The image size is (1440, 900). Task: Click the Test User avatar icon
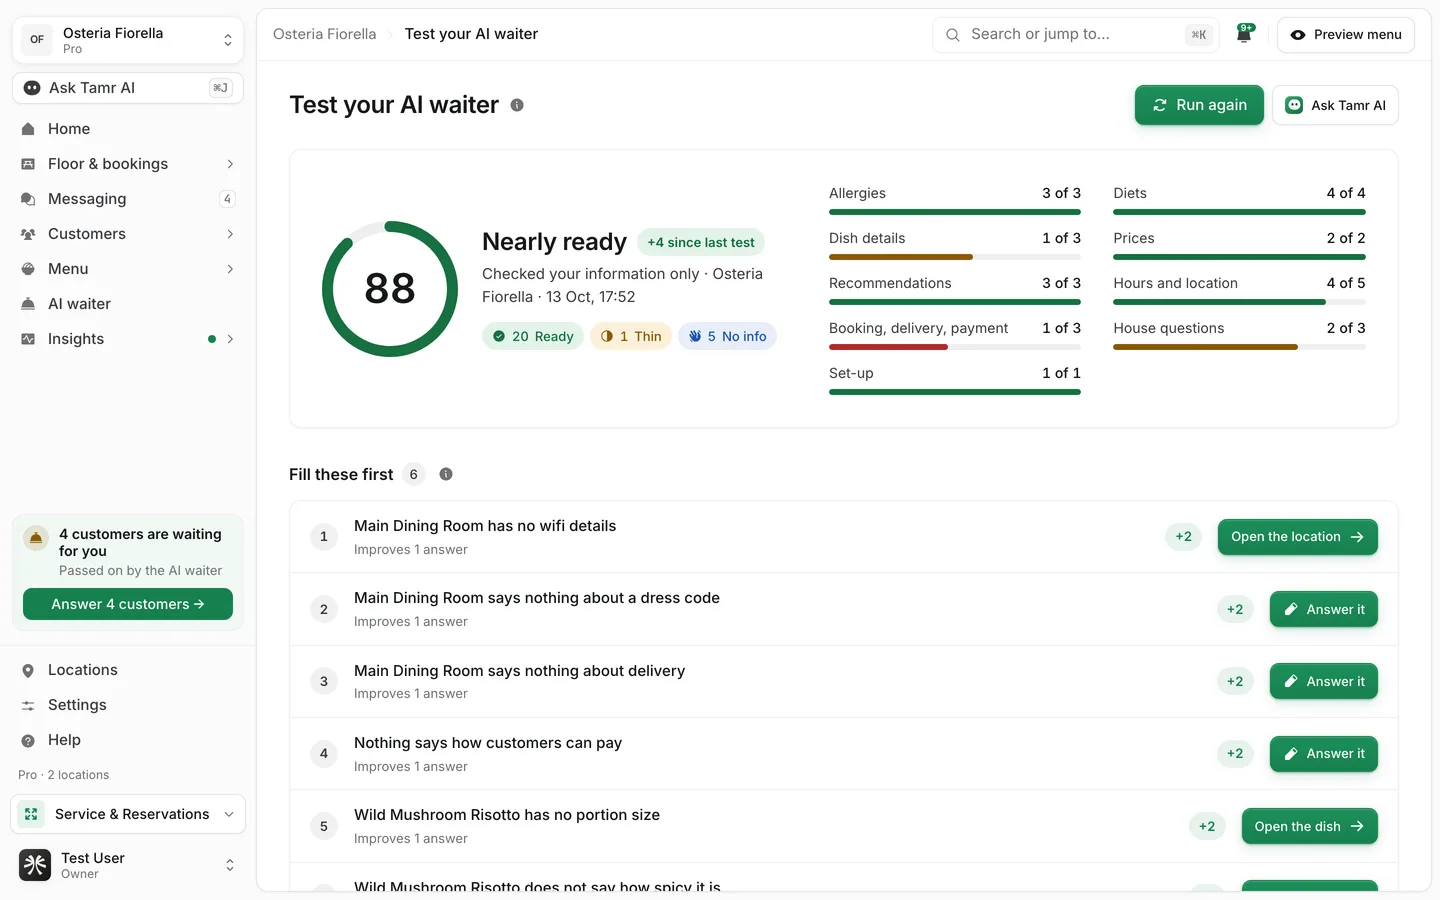(35, 865)
